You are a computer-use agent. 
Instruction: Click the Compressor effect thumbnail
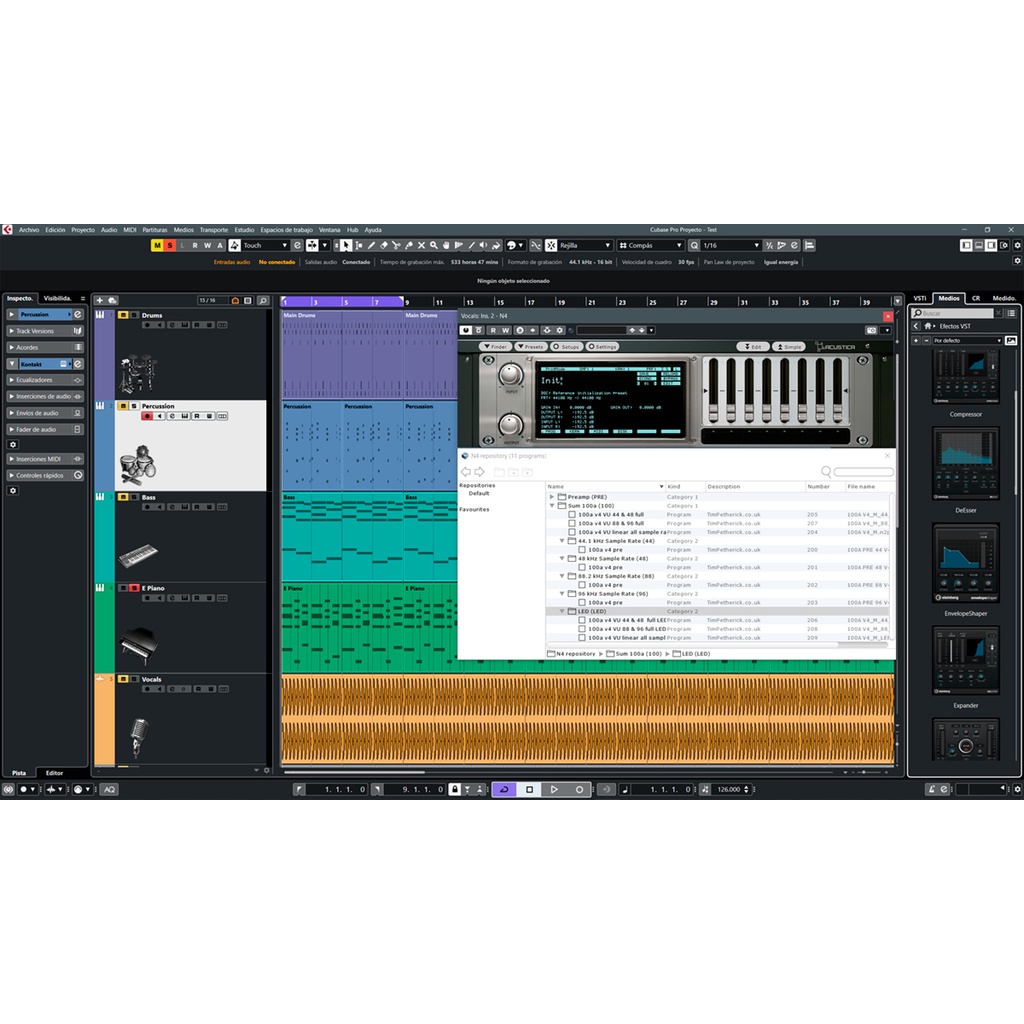965,377
